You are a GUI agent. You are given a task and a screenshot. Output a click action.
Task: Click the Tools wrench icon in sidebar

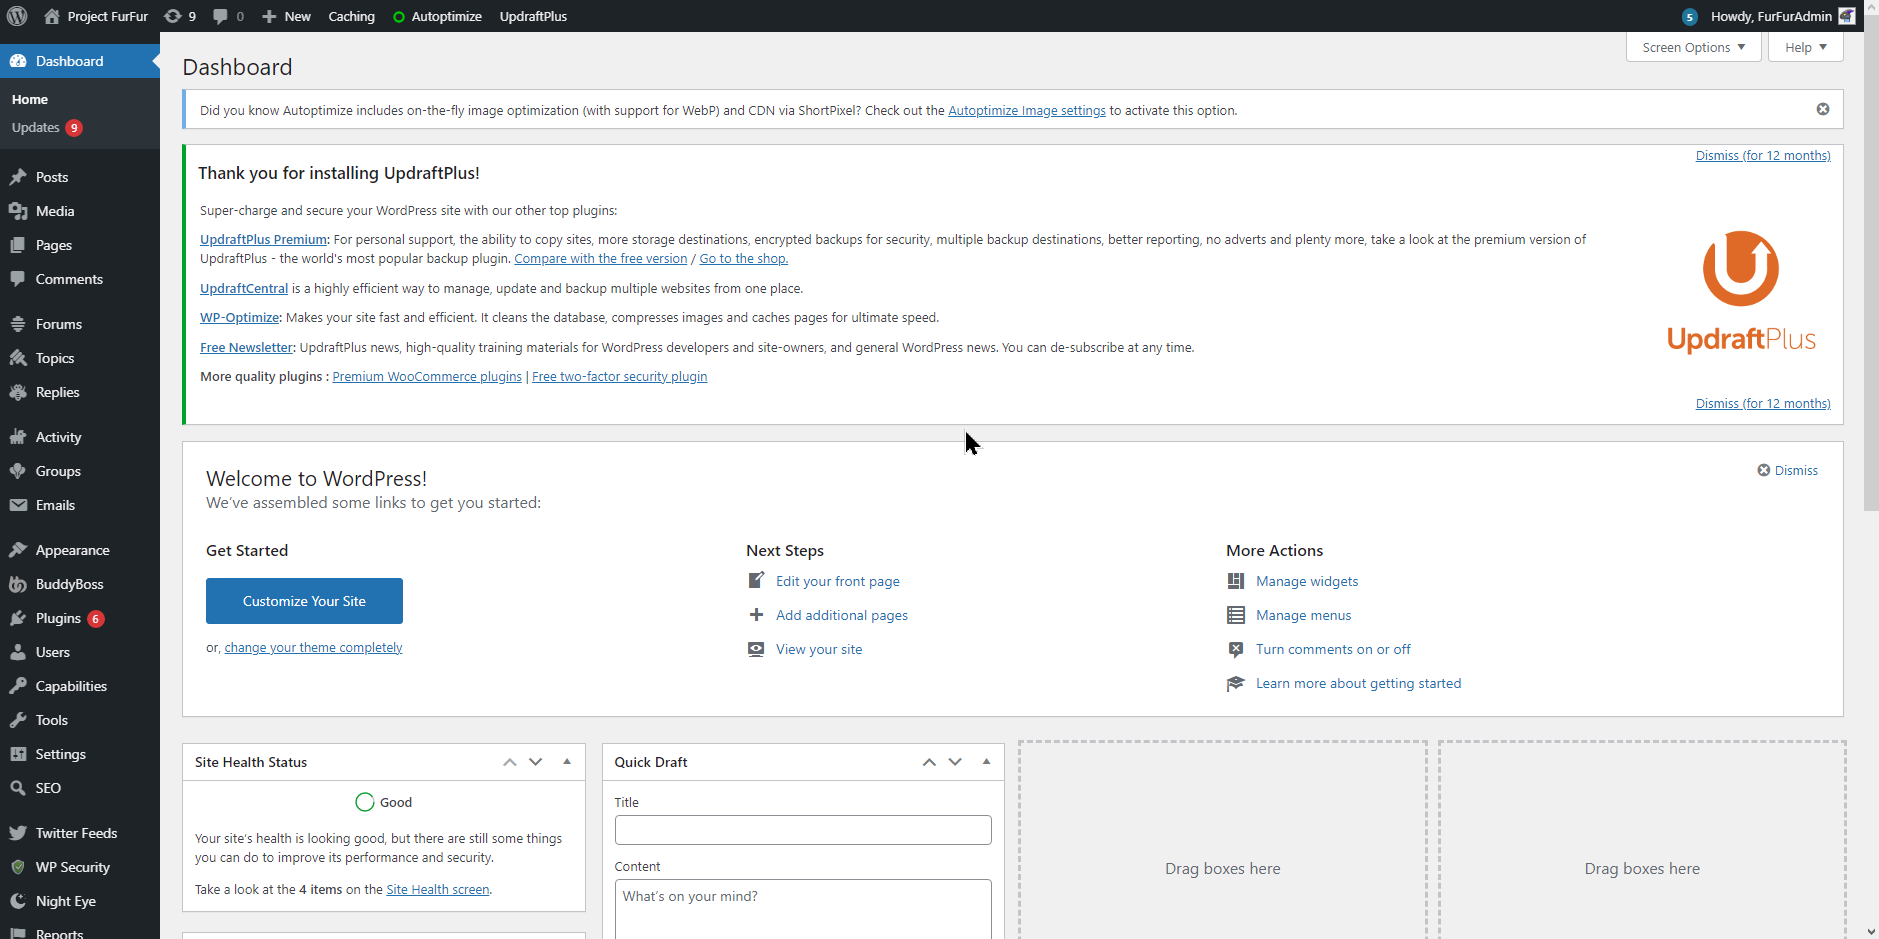[x=18, y=720]
